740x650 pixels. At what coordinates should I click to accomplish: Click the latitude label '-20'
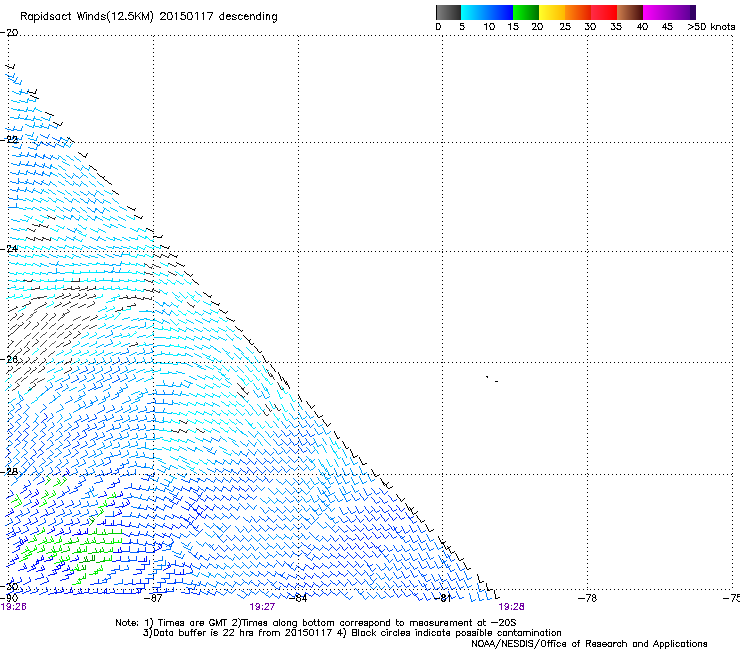[x=9, y=33]
